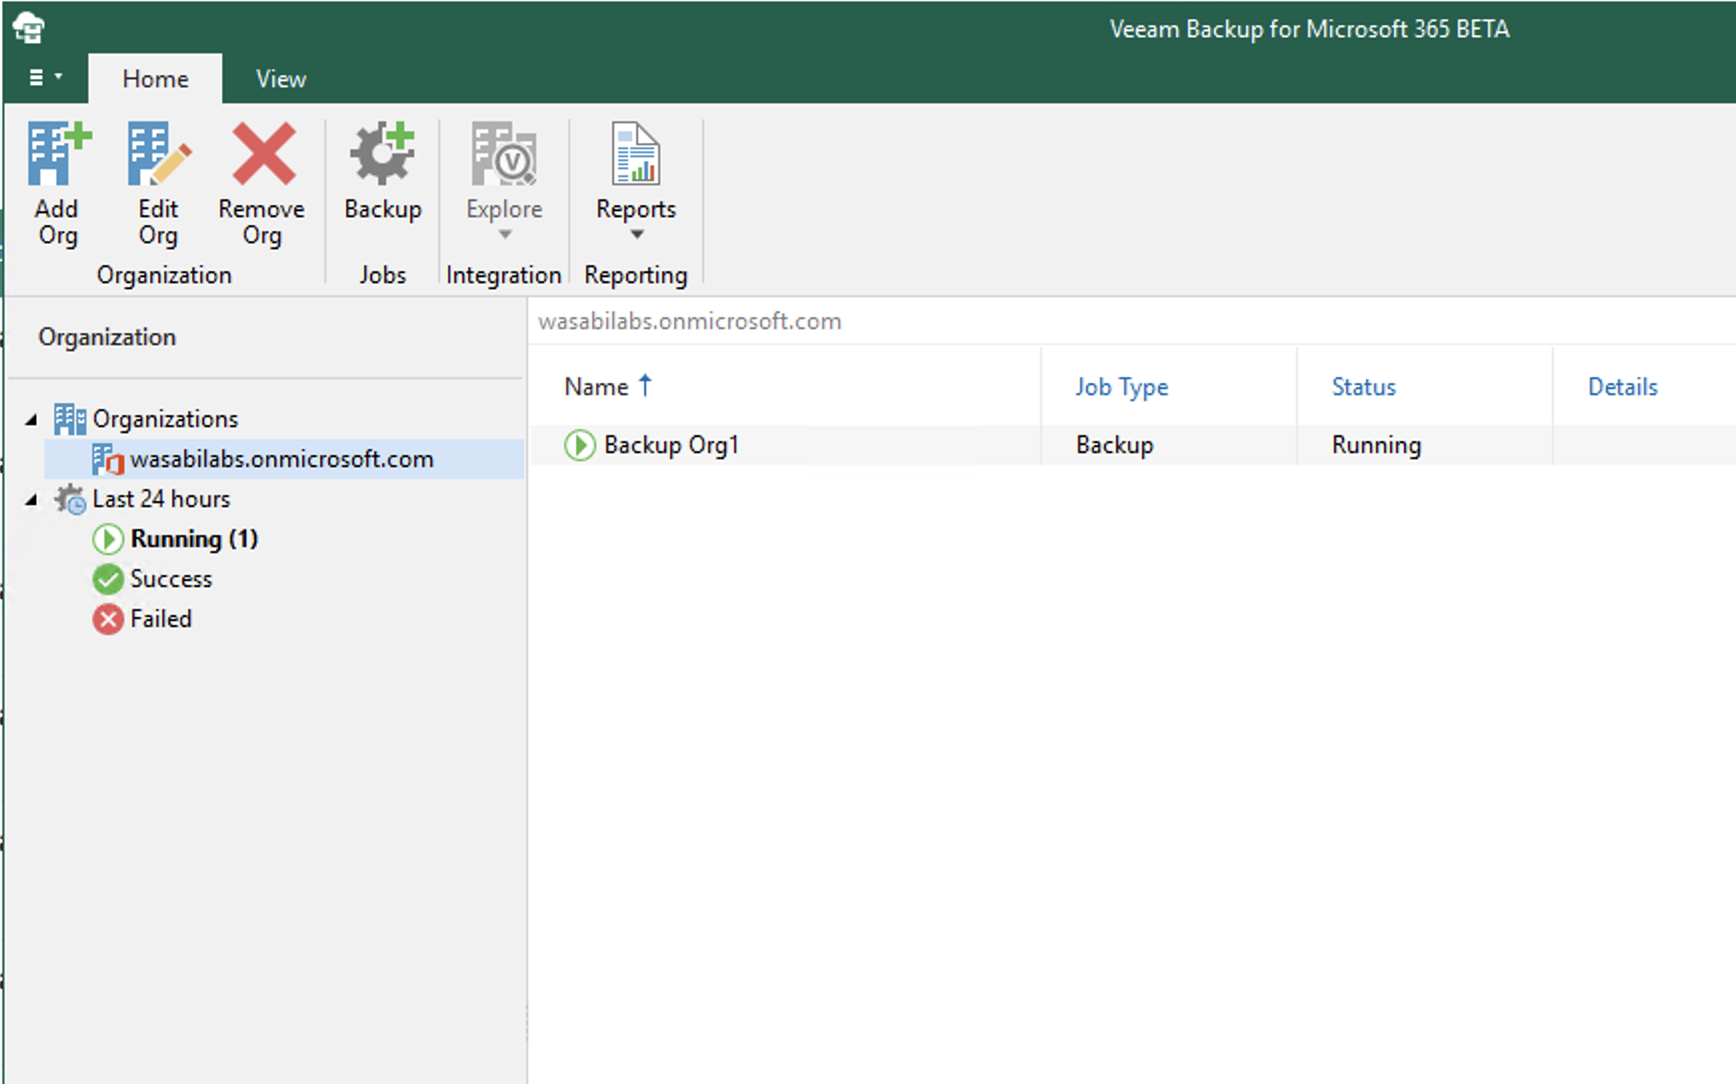1736x1084 pixels.
Task: Select the Organizations root tree item
Action: pos(166,419)
